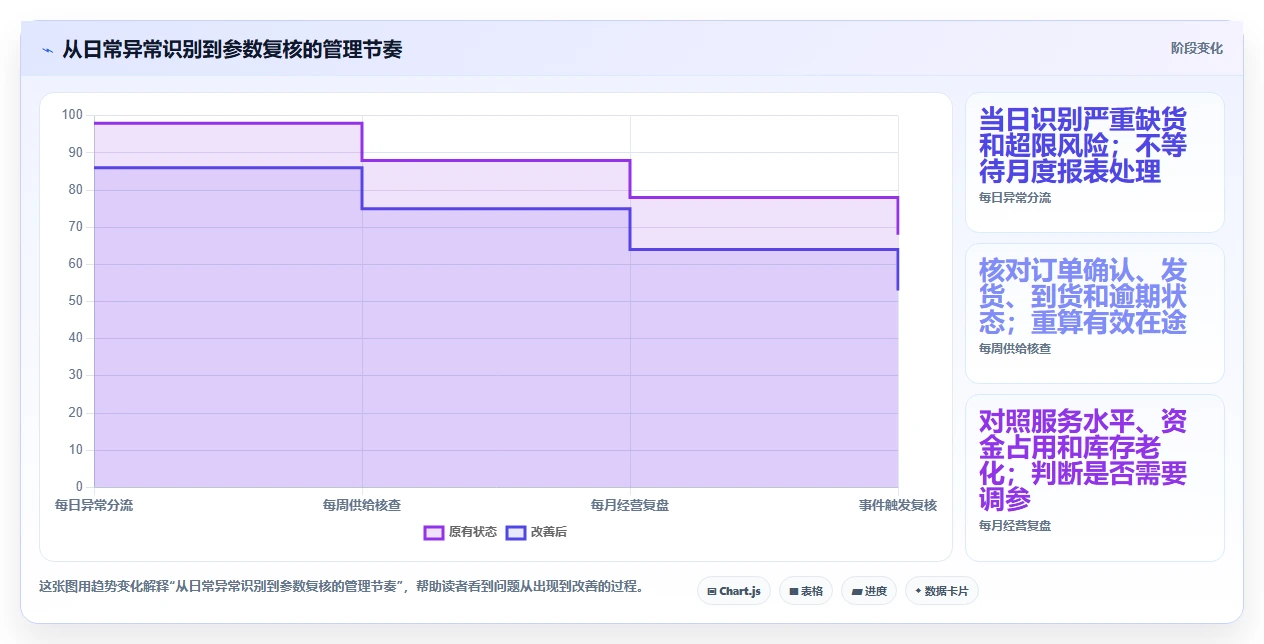
Task: Click the y-axis value 0
Action: (x=79, y=487)
